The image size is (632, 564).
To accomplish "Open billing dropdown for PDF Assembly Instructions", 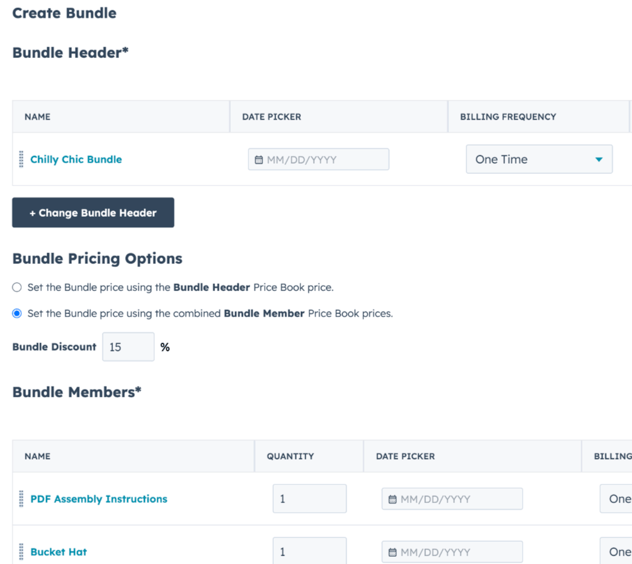I will pyautogui.click(x=615, y=499).
